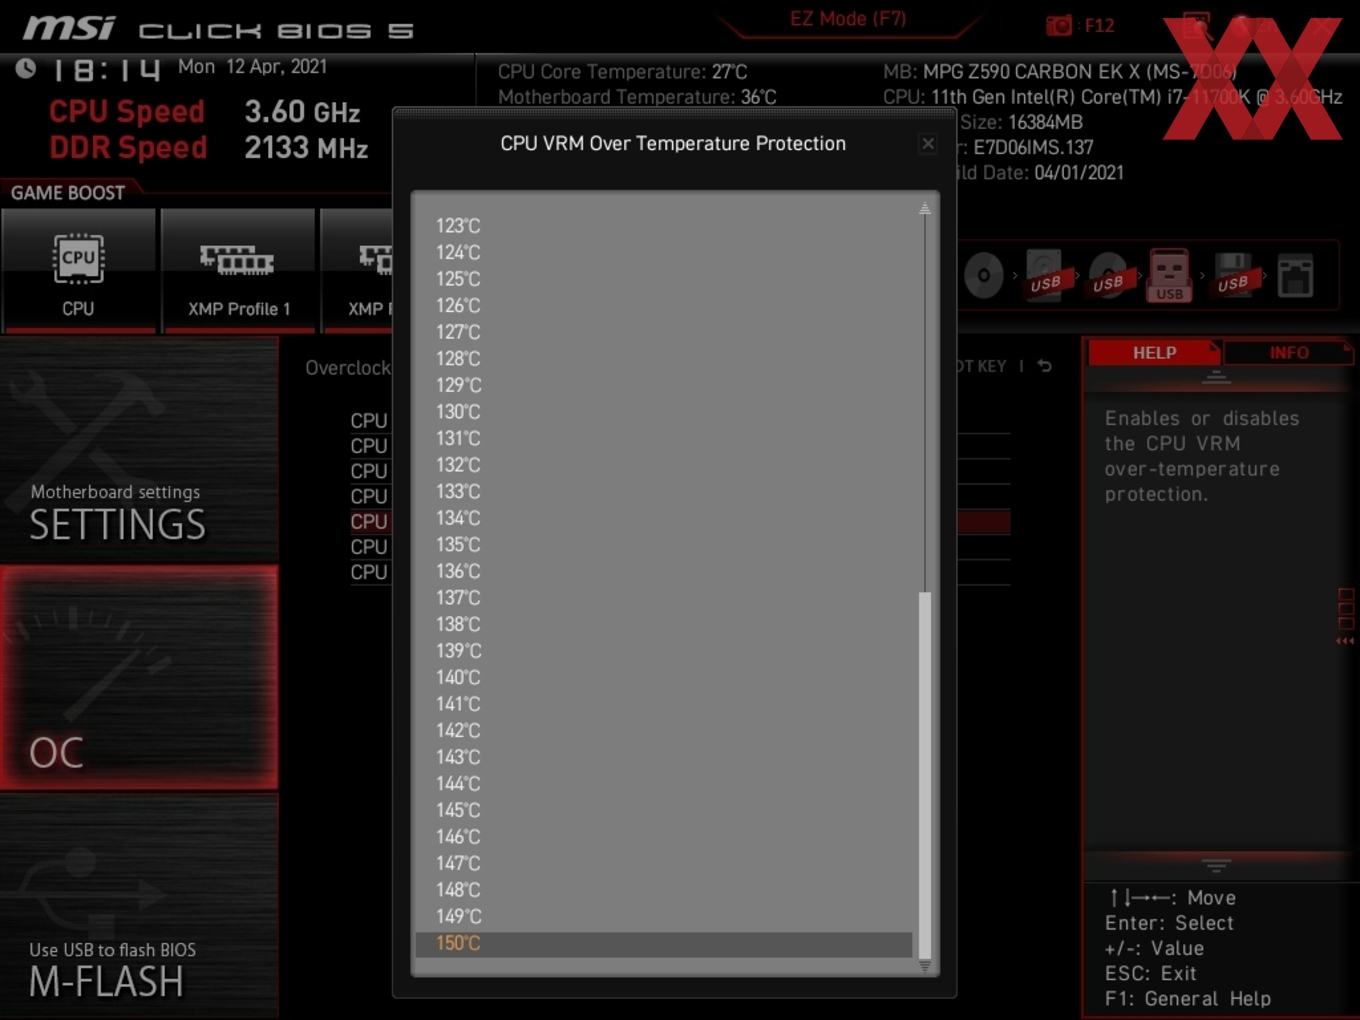Screen dimensions: 1360x1020
Task: Open M-FLASH to flash BIOS
Action: [x=139, y=906]
